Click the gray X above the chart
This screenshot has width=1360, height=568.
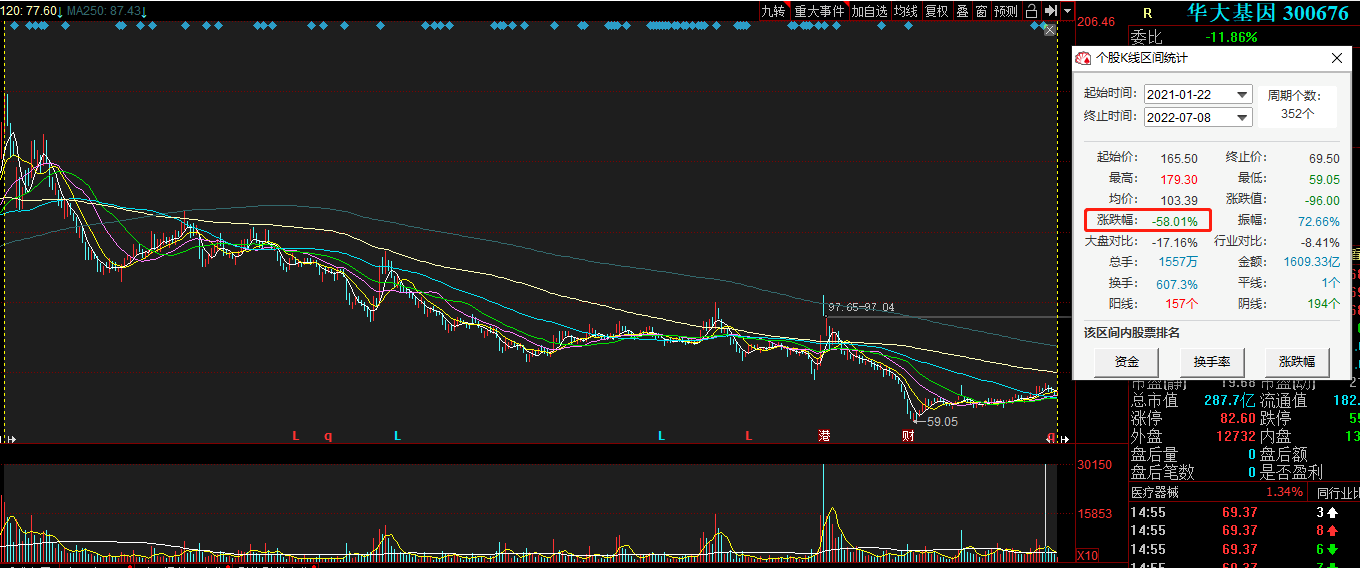click(x=1050, y=31)
